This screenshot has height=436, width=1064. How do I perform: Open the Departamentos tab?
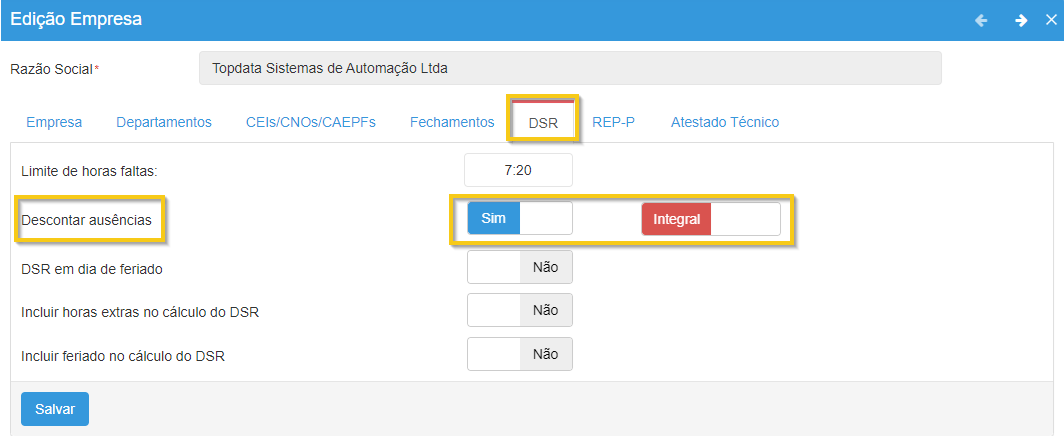point(164,122)
